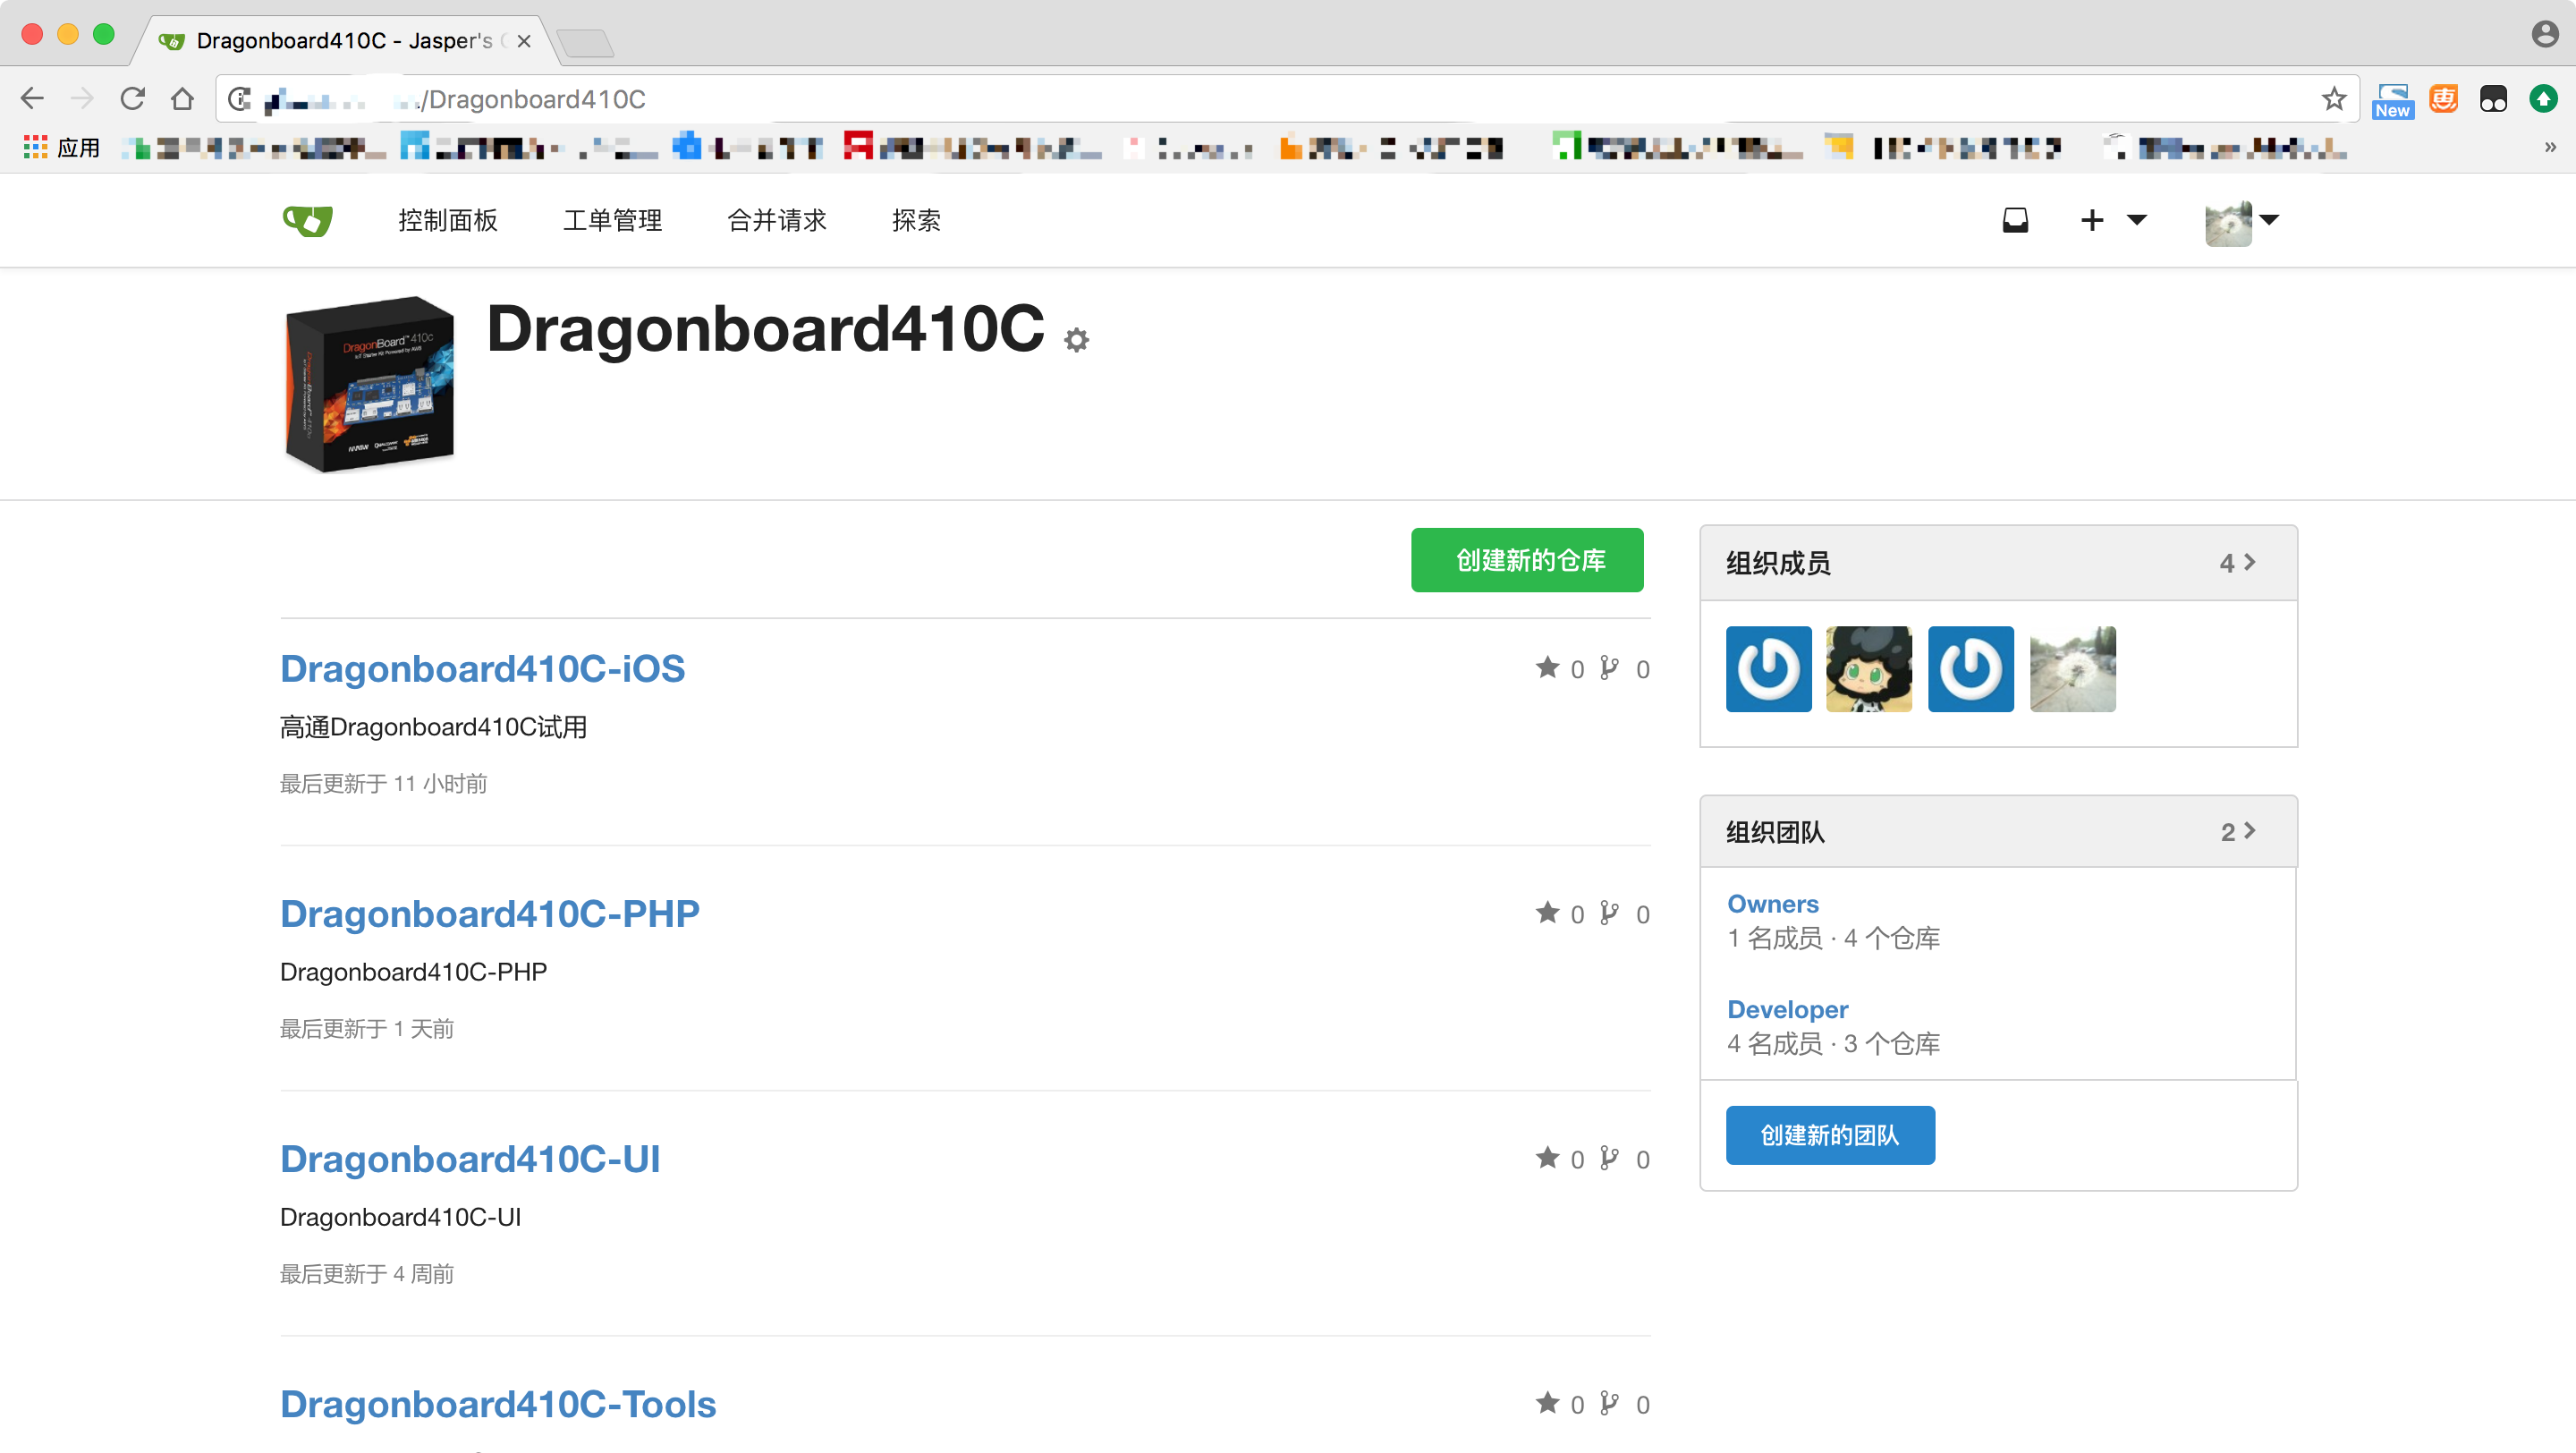Image resolution: width=2576 pixels, height=1453 pixels.
Task: Click star icon on Dragonboard410C-iOS row
Action: 1548,668
